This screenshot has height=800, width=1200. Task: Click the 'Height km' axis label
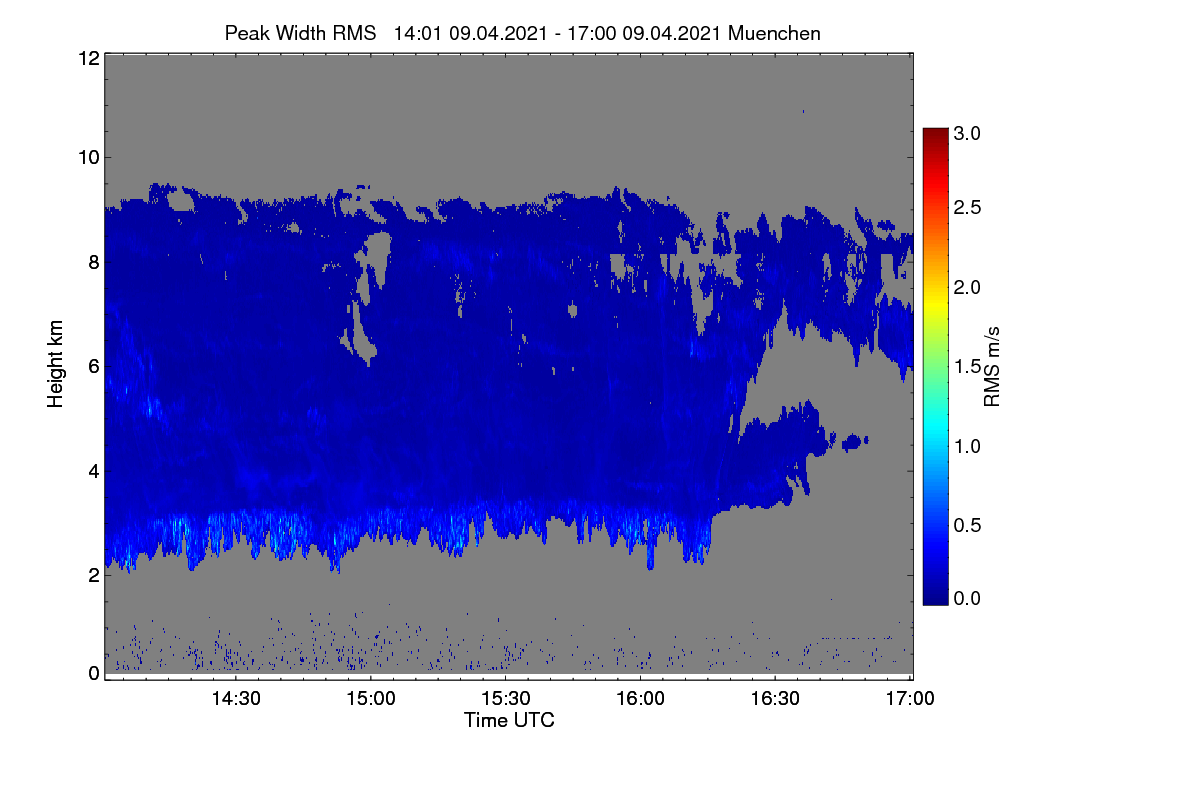pyautogui.click(x=56, y=365)
